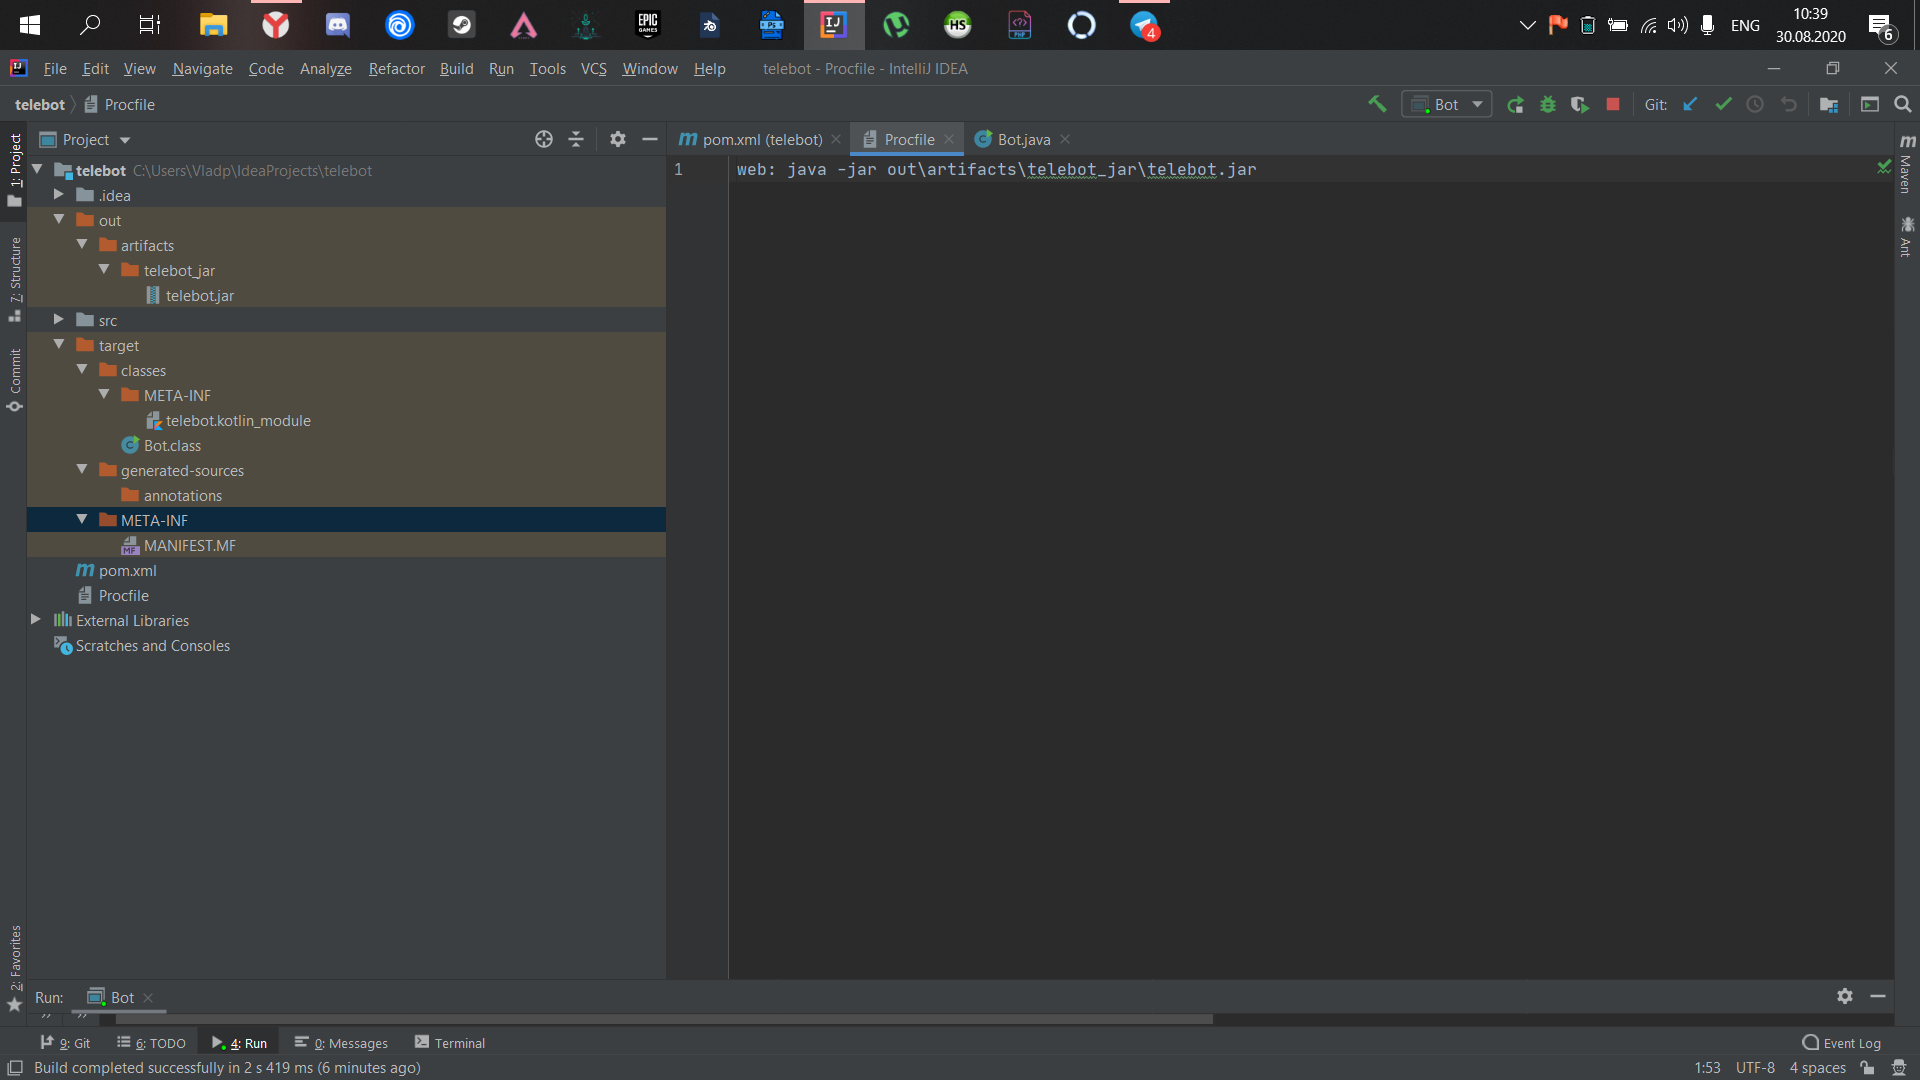Rollback changes with the undo arrow
Screen dimensions: 1920x1080
1789,104
